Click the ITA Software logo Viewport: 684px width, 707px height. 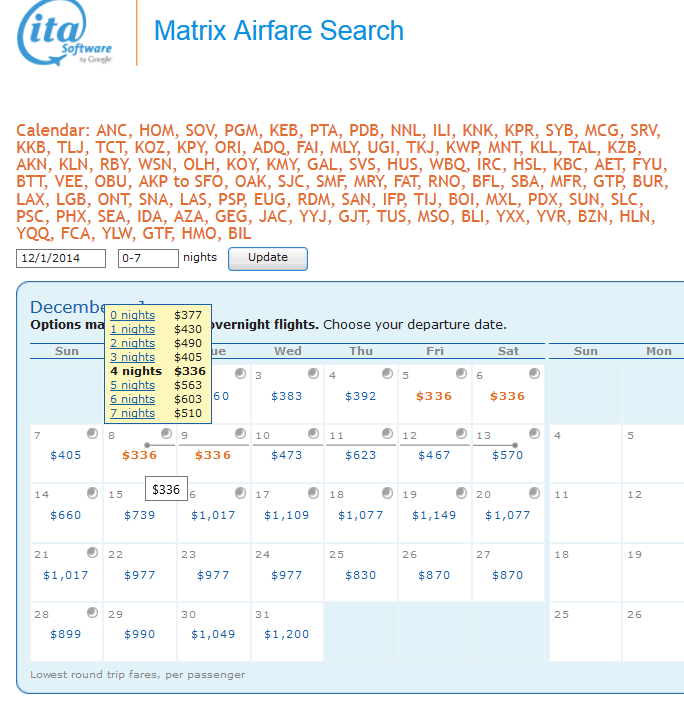[65, 34]
